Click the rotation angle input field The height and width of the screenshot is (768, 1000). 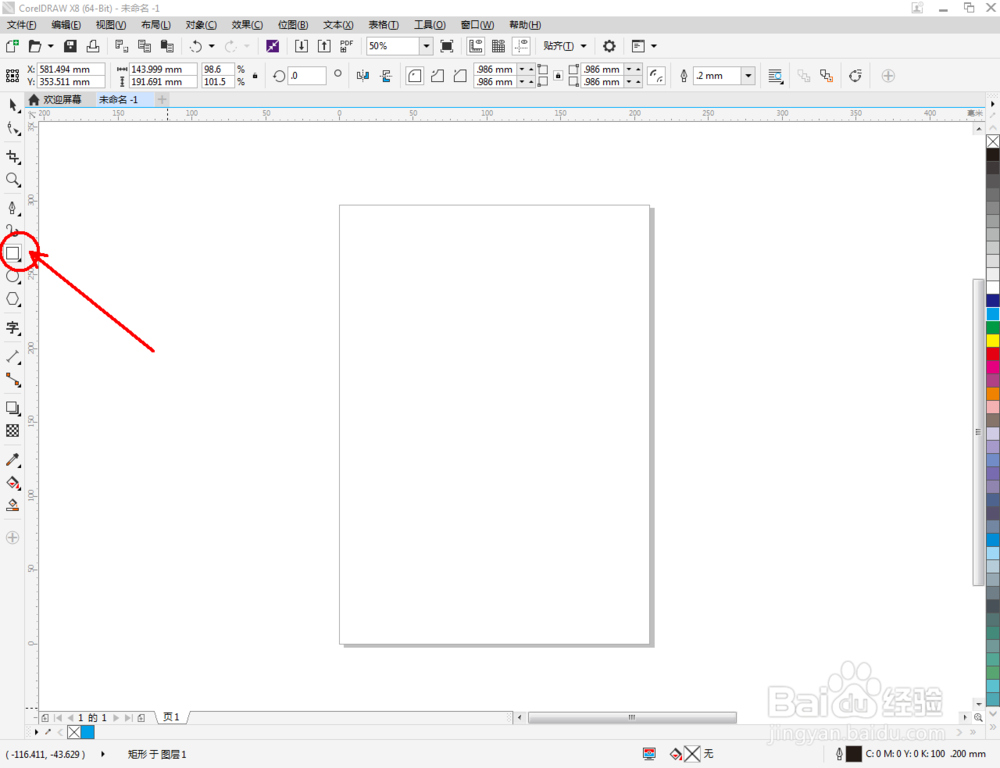pos(307,76)
